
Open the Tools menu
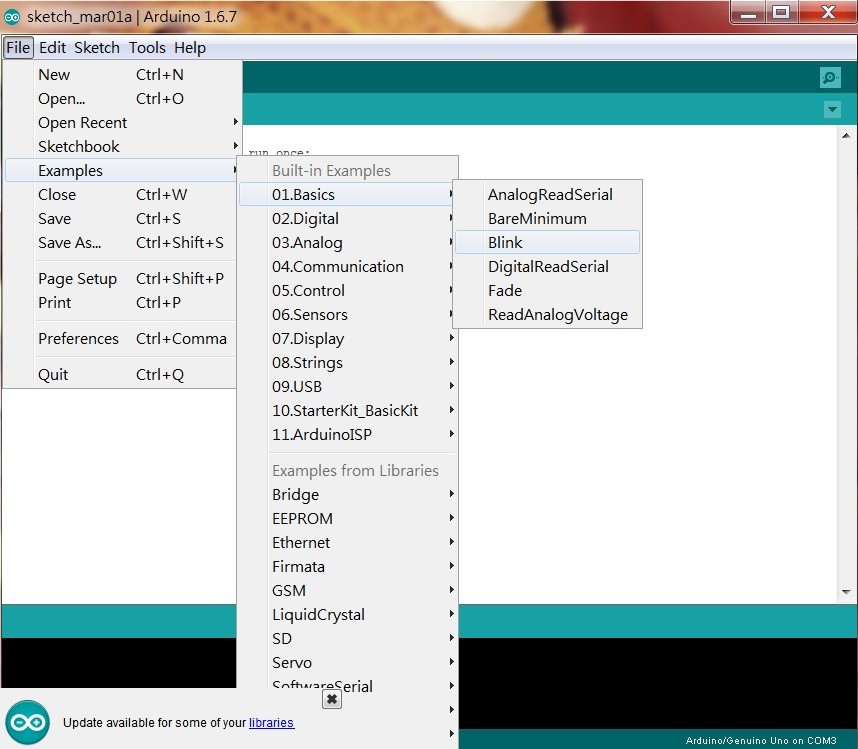pyautogui.click(x=147, y=48)
